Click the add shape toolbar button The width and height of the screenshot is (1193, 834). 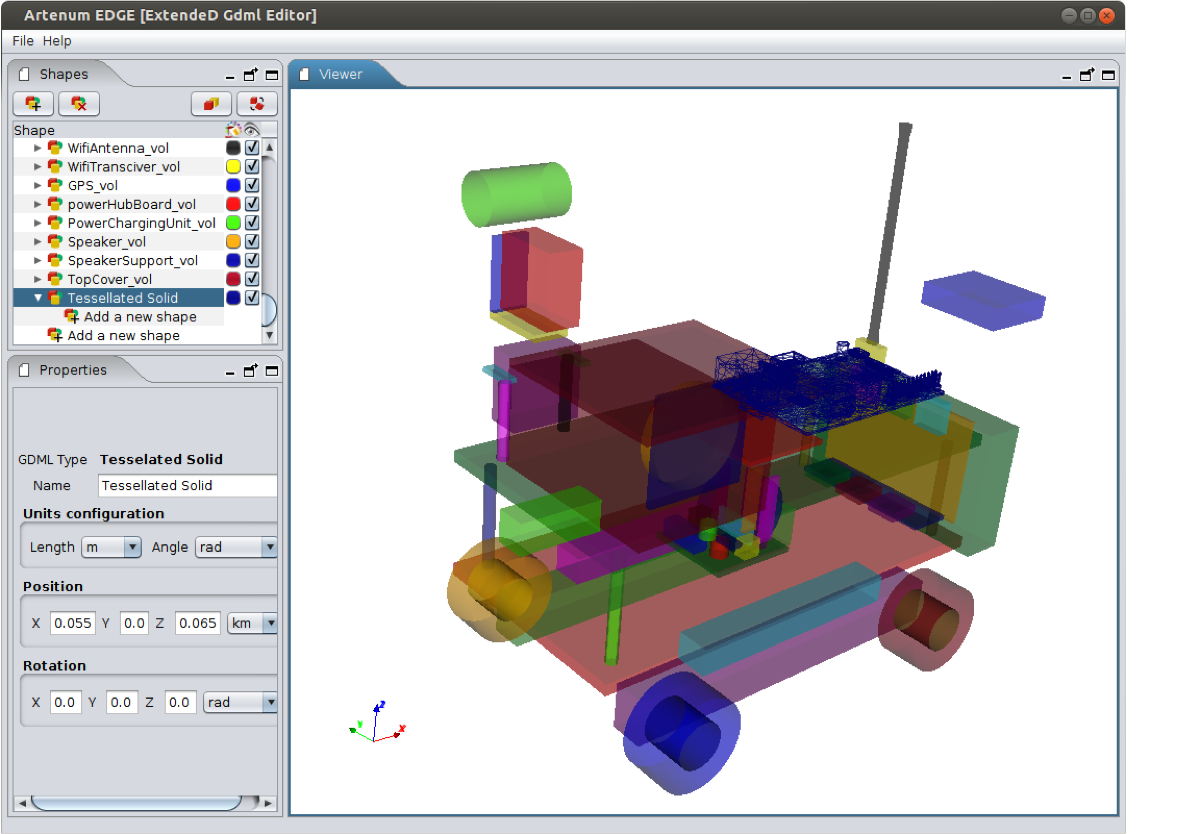click(x=33, y=103)
